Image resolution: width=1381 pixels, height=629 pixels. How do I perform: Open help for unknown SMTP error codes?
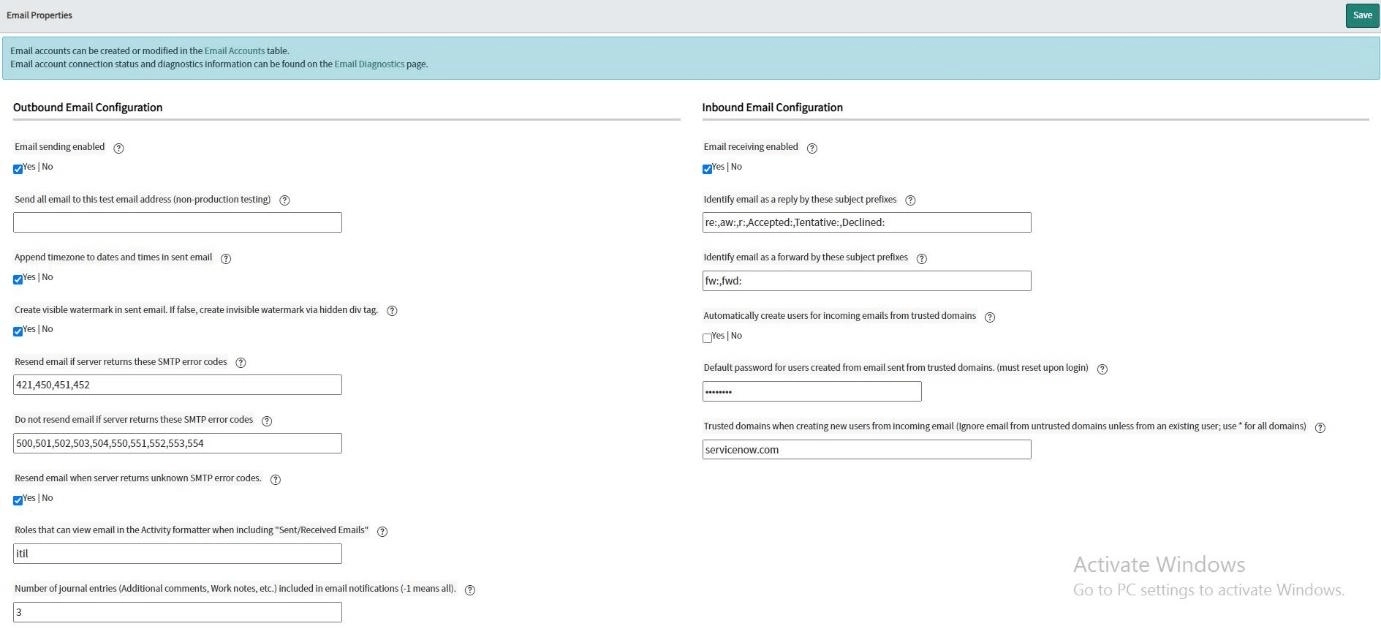(x=275, y=479)
